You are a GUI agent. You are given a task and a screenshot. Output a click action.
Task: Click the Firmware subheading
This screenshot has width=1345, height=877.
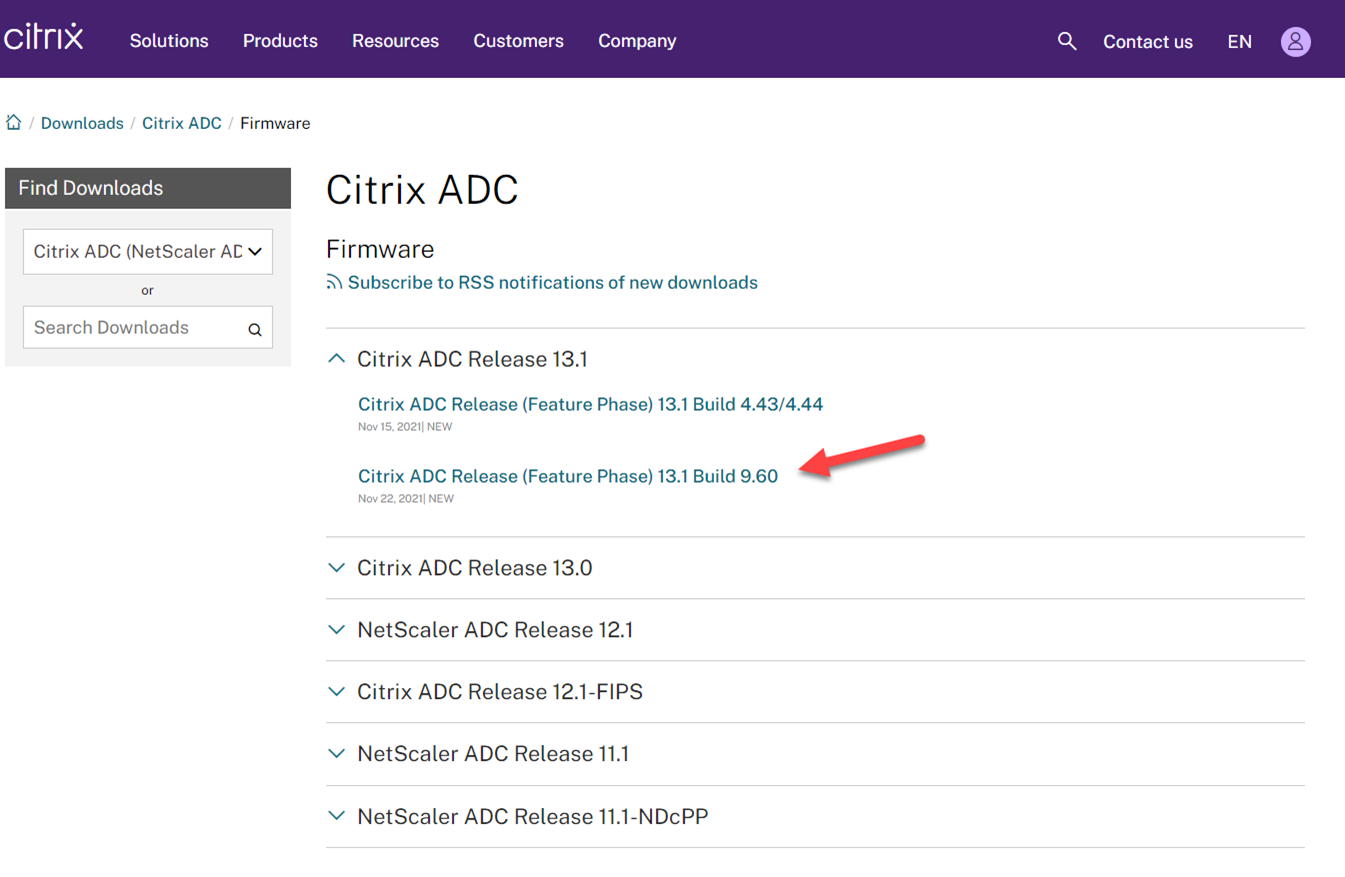(x=380, y=249)
